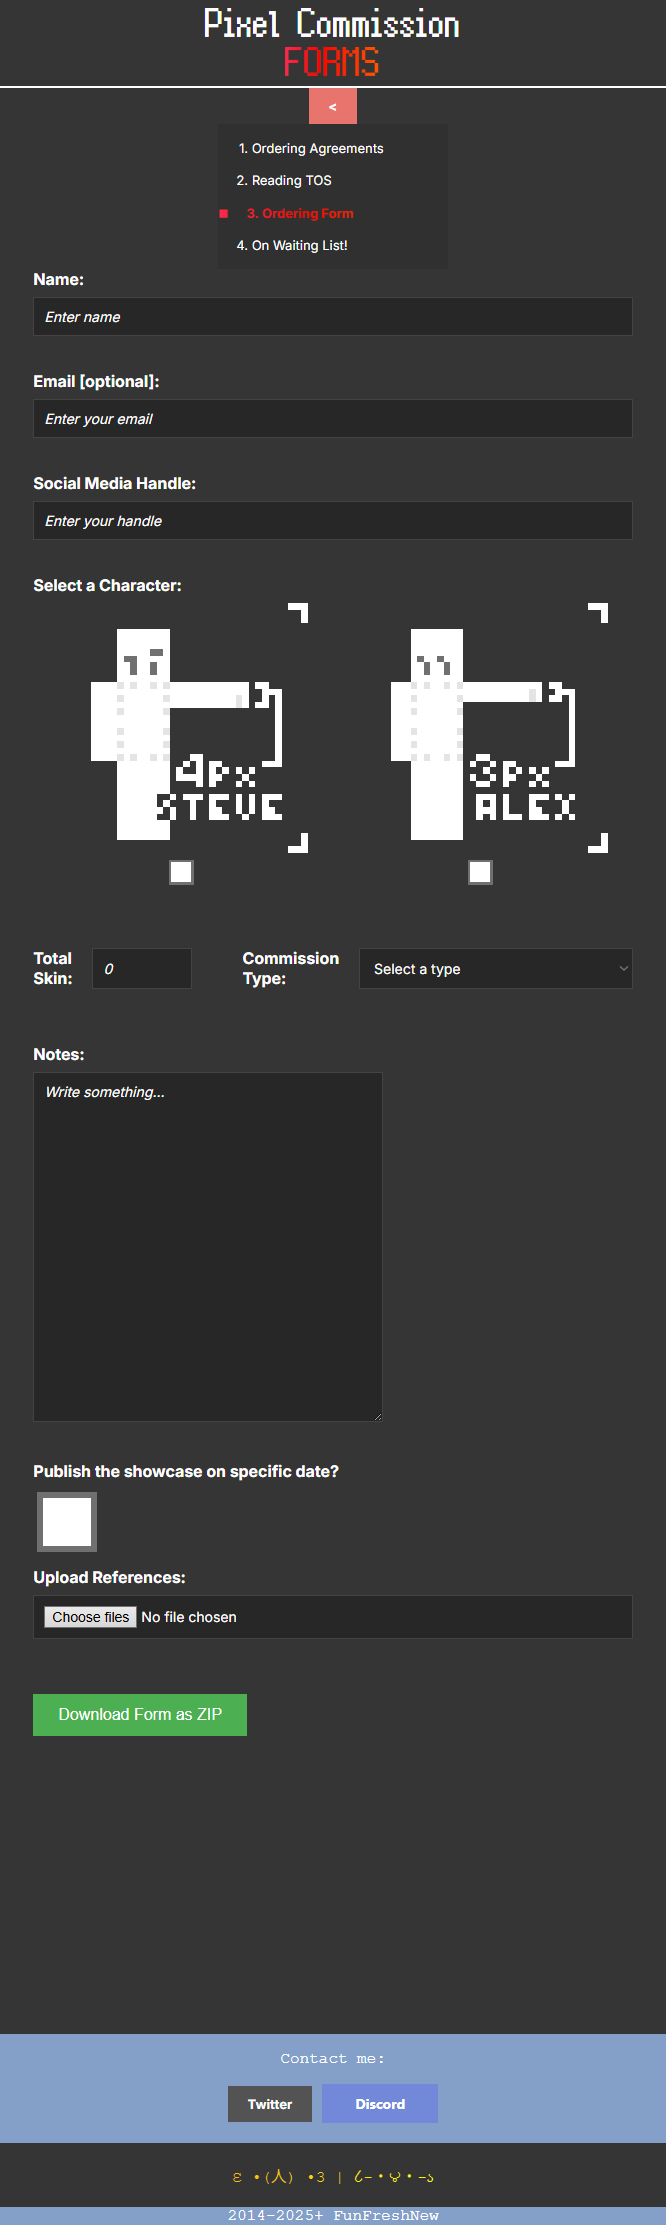666x2225 pixels.
Task: Open On Waiting List step
Action: 292,245
